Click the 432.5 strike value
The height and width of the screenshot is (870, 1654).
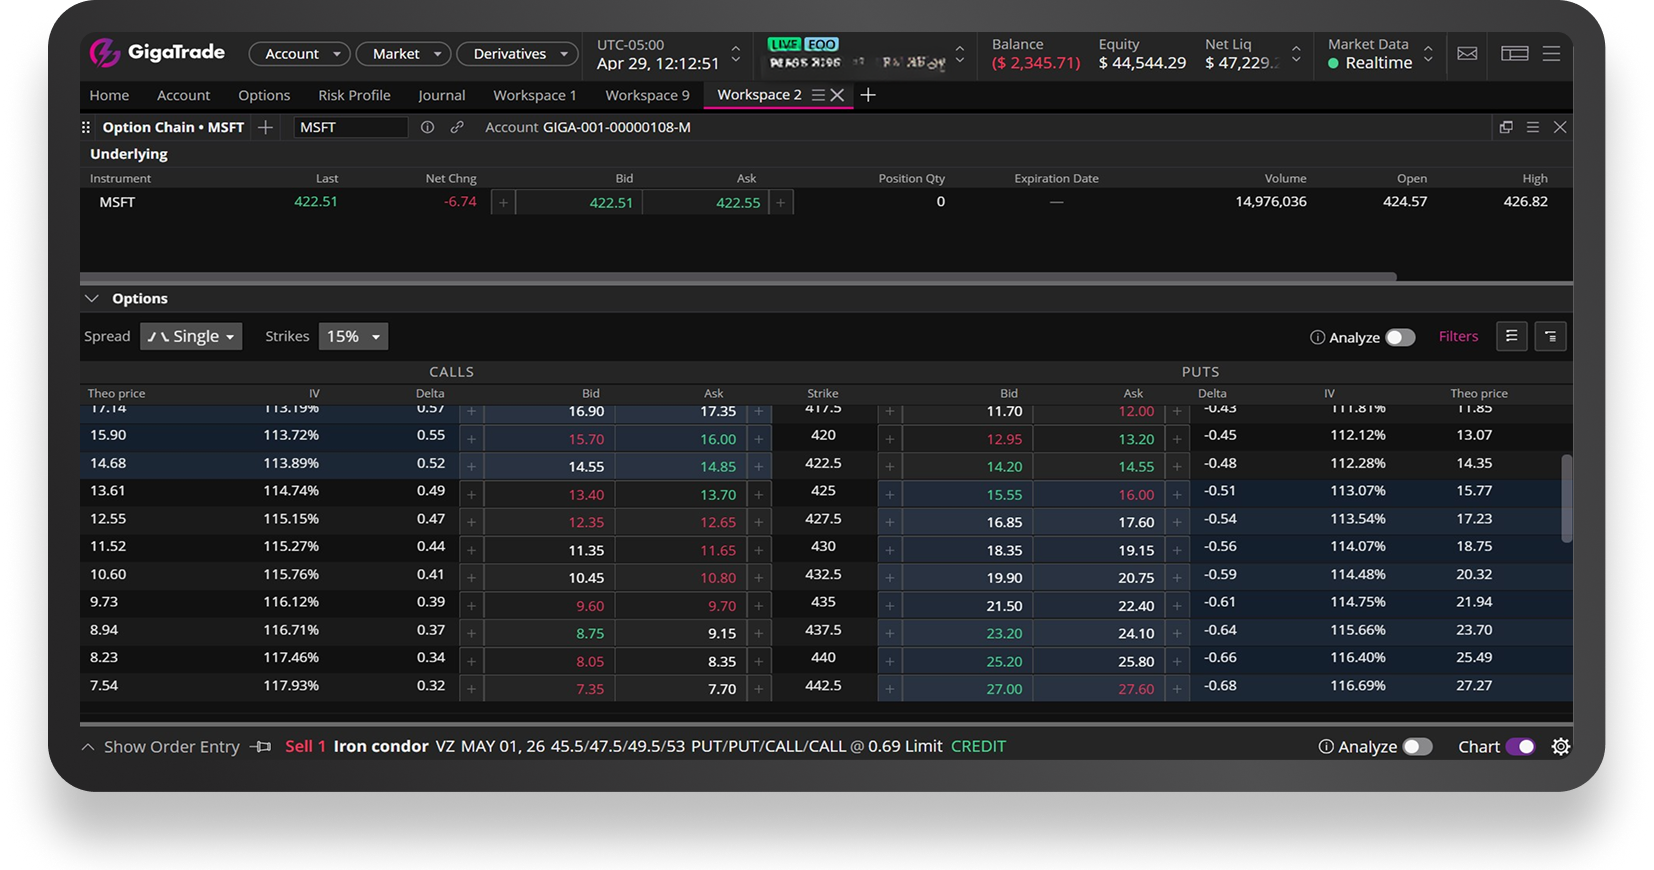click(x=823, y=575)
